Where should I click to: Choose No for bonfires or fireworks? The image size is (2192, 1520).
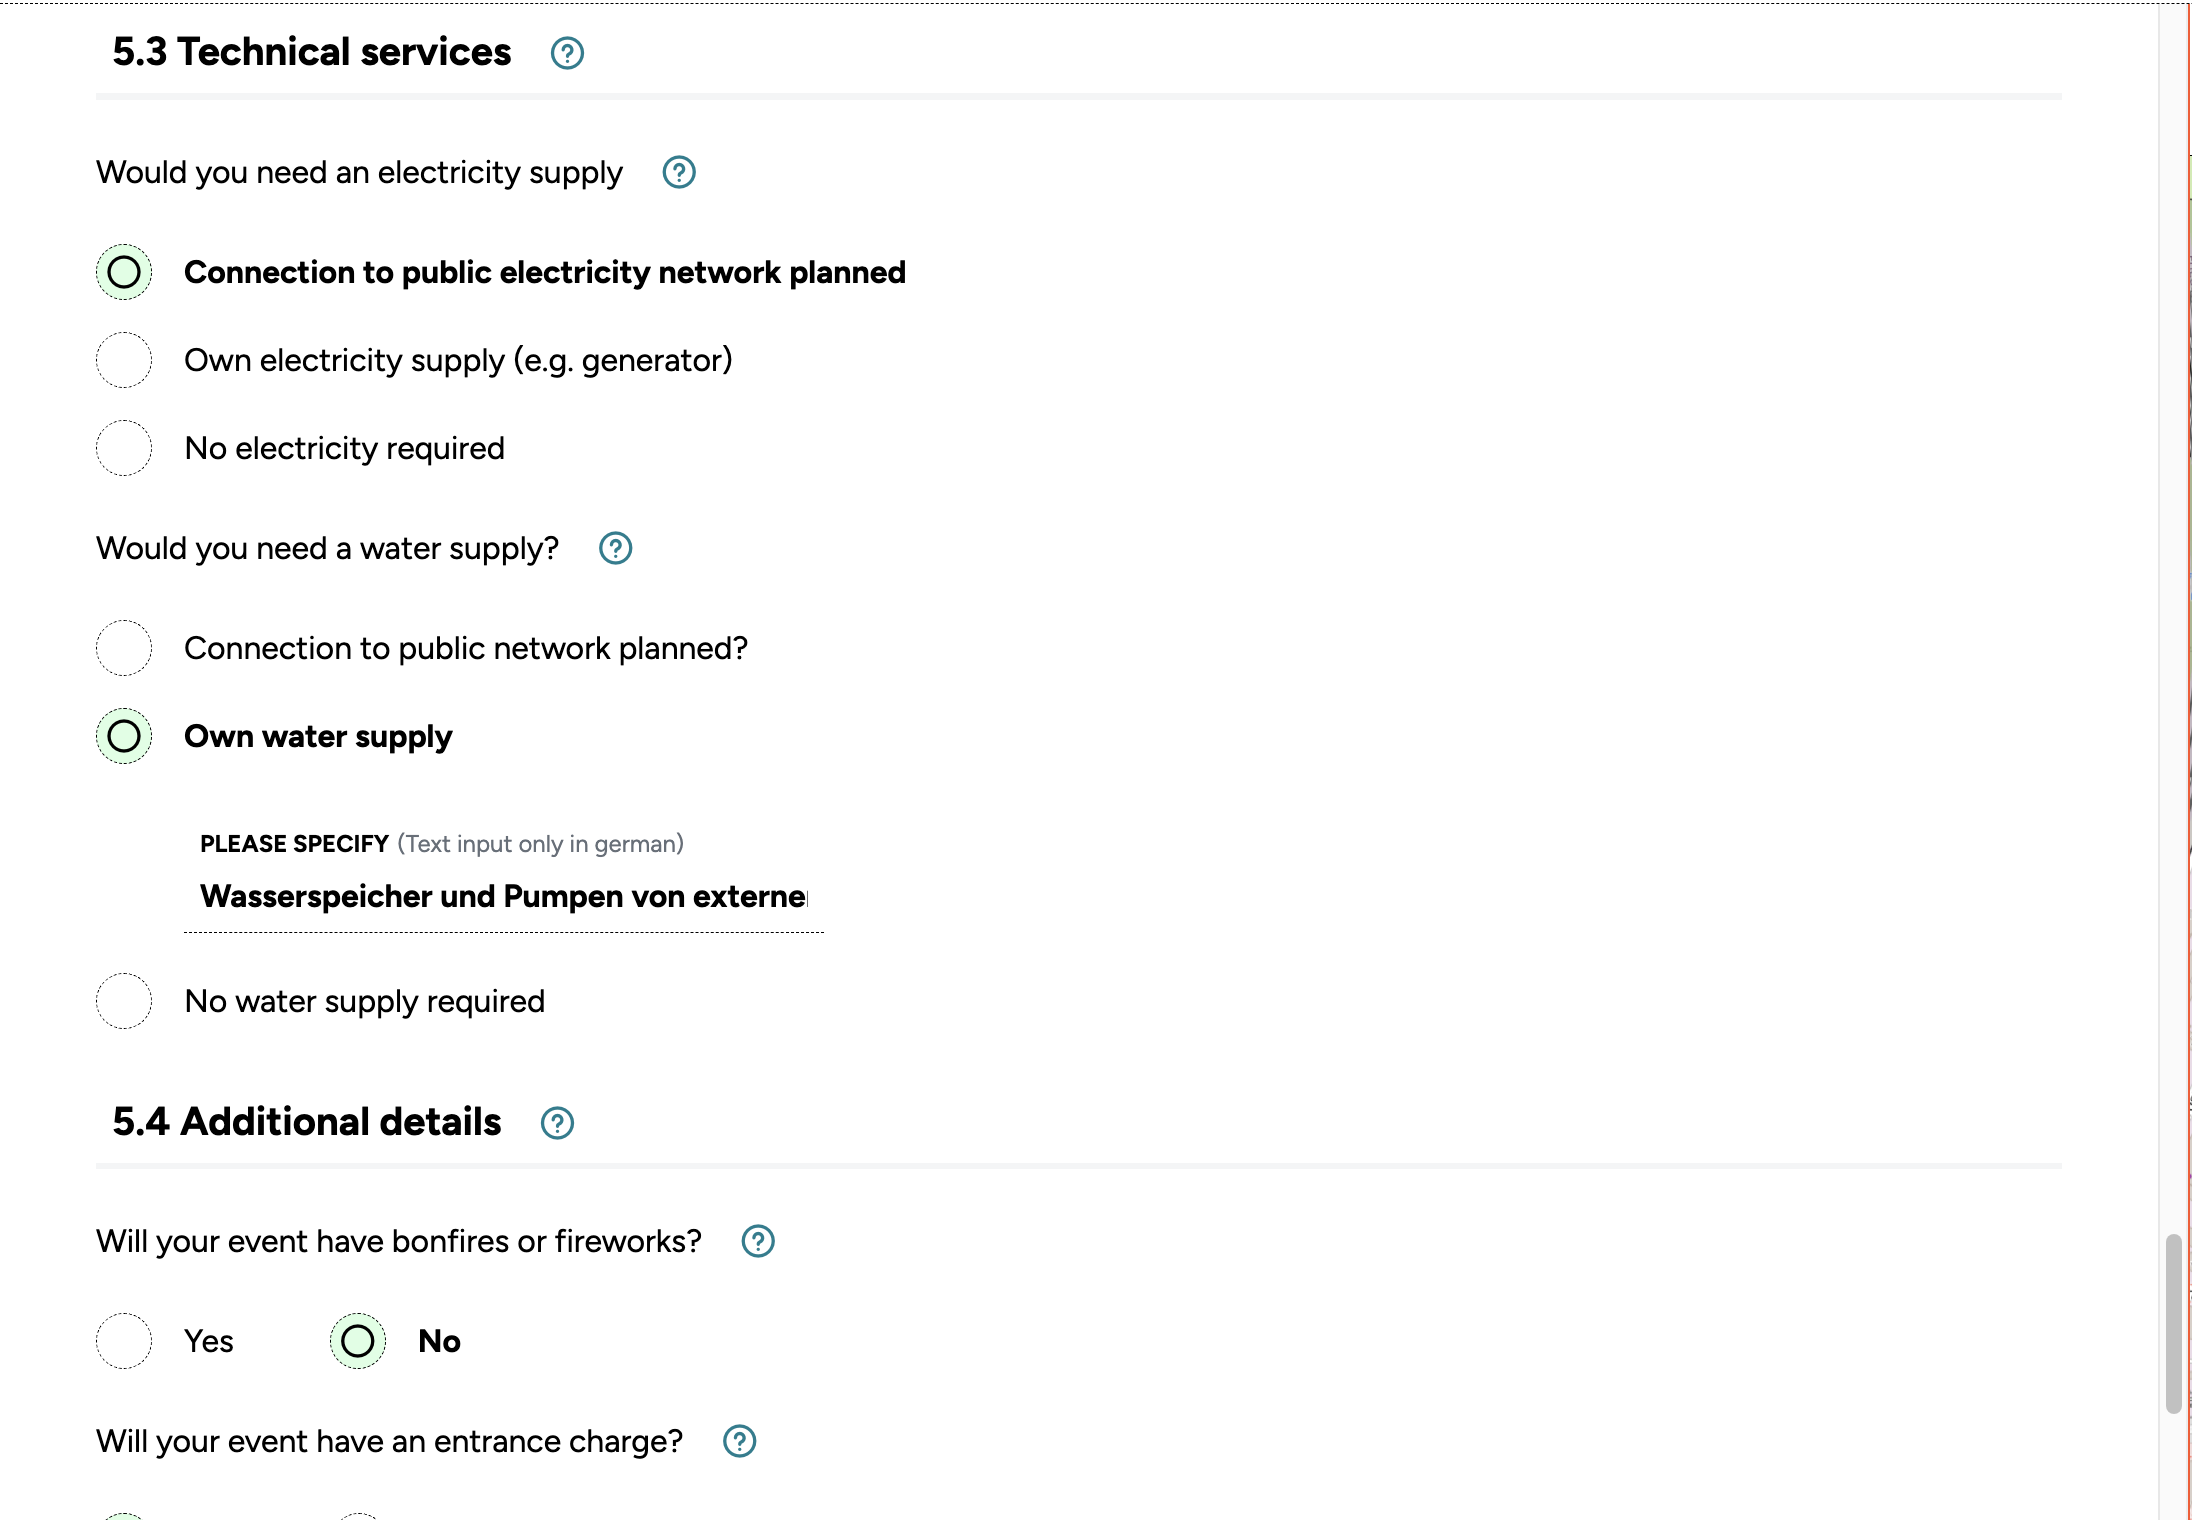(x=358, y=1341)
